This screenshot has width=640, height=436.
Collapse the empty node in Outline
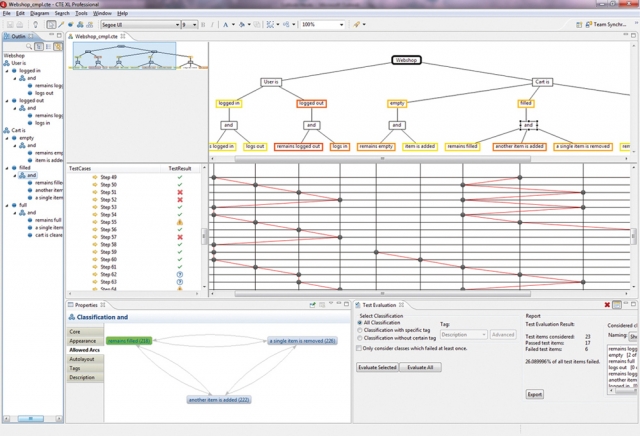(7, 138)
